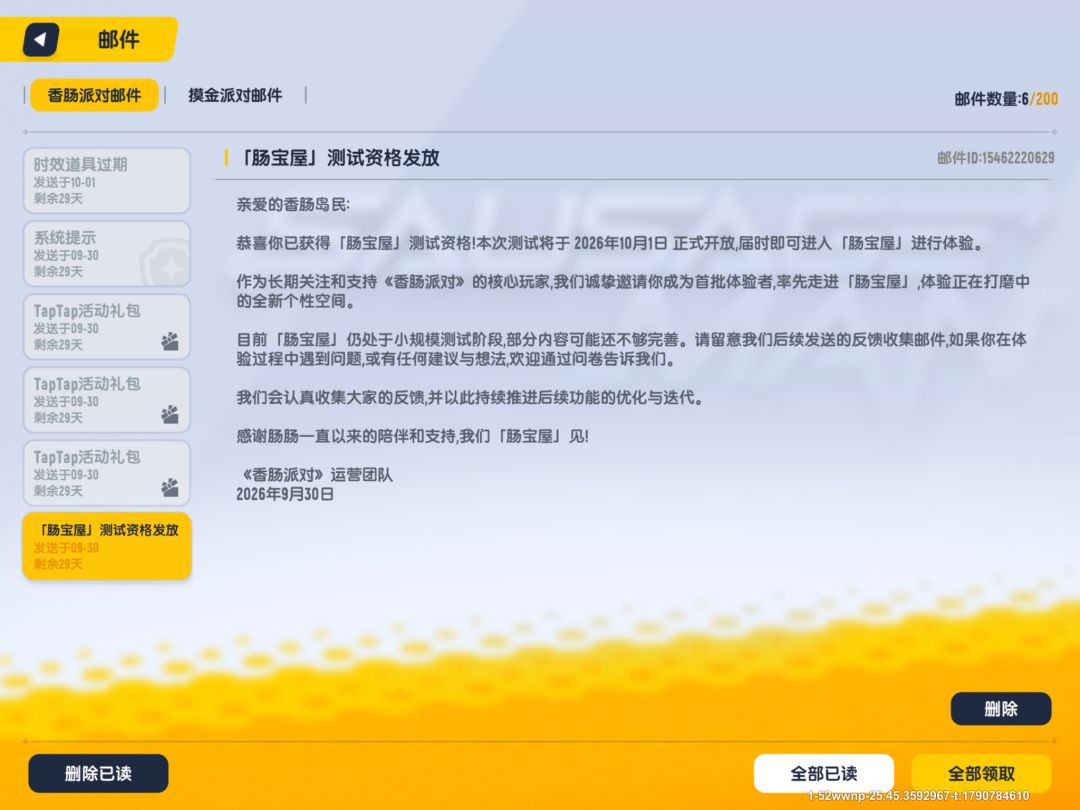
Task: Open the 系统提示 mail from 09-30
Action: point(107,253)
